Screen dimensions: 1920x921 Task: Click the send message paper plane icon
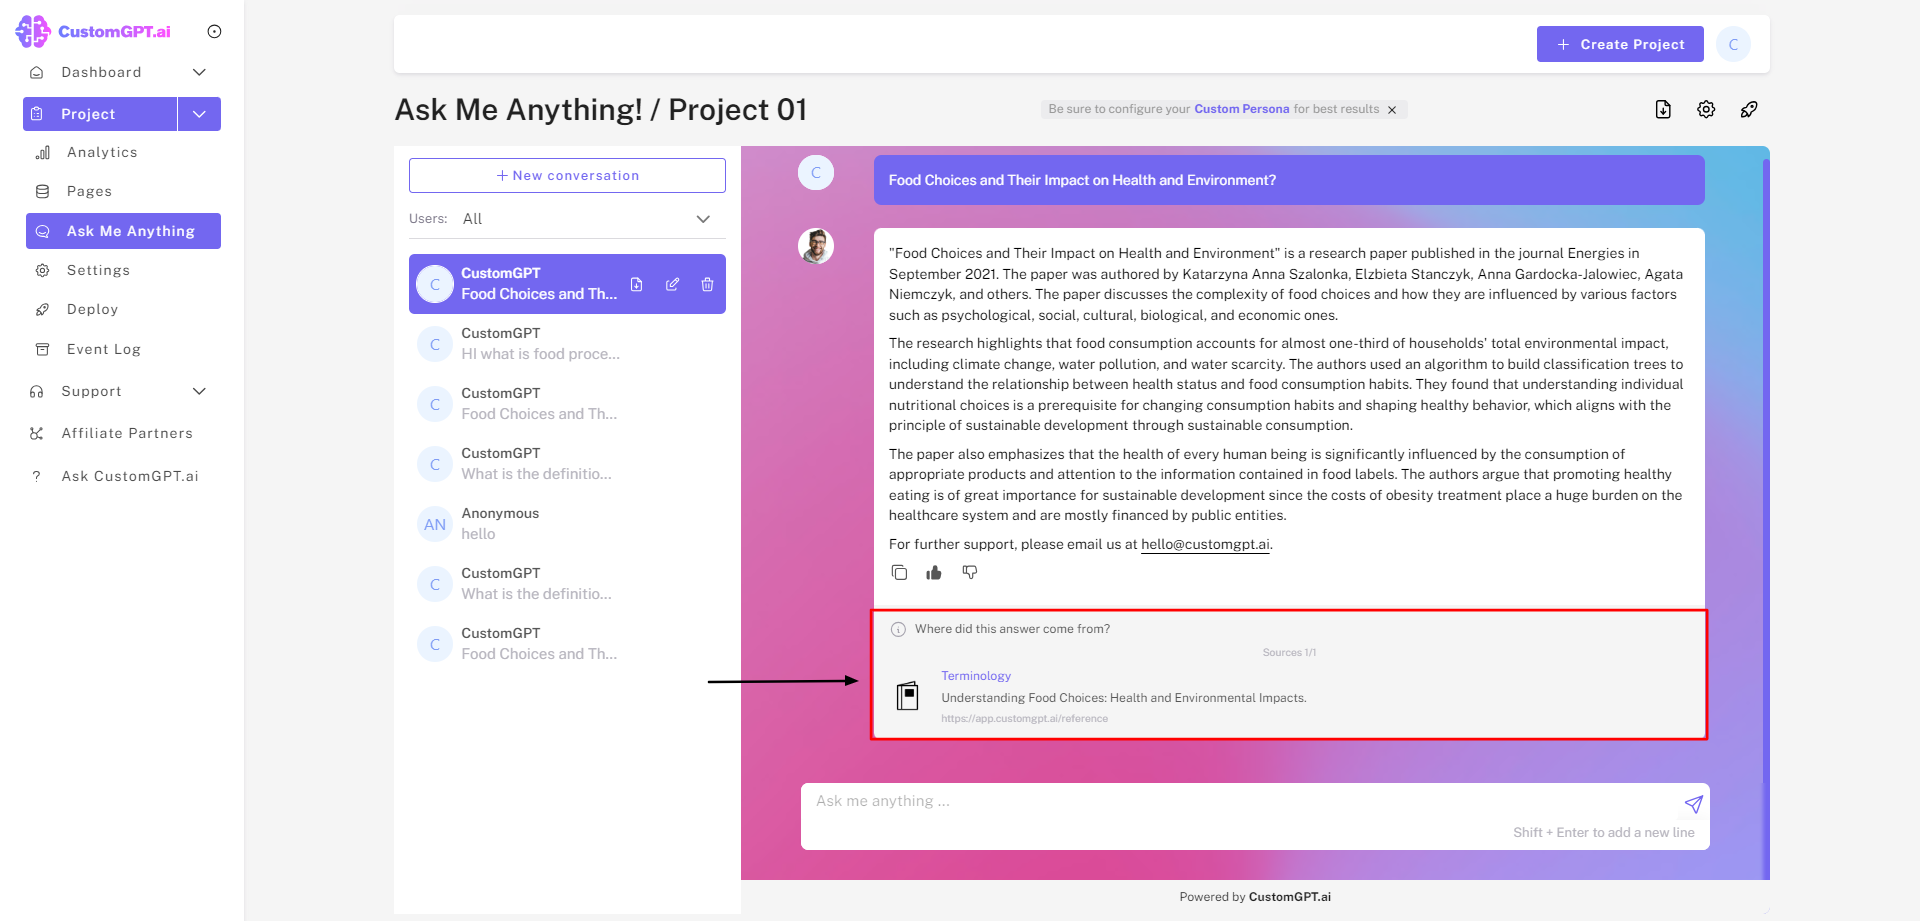(x=1693, y=804)
